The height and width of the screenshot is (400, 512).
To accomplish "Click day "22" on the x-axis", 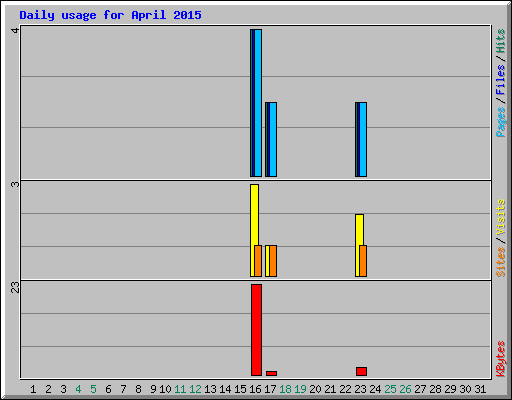I will click(345, 389).
